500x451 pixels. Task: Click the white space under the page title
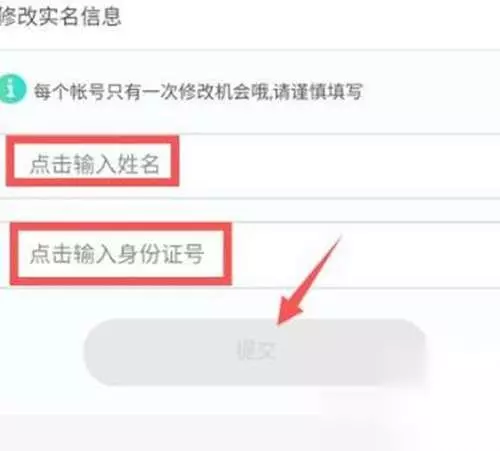(250, 38)
